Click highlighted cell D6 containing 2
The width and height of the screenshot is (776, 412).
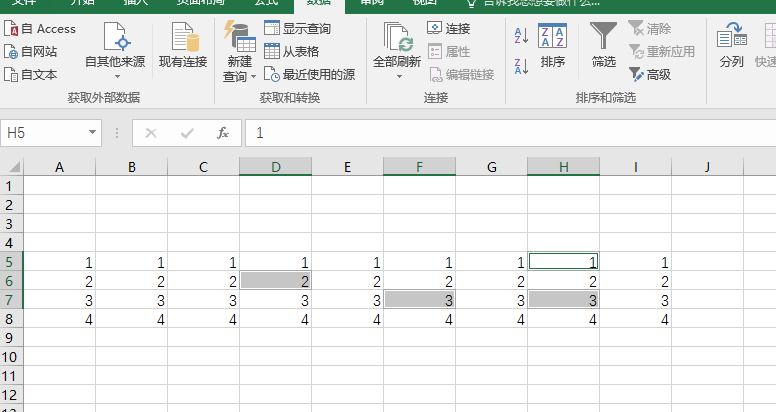tap(276, 281)
